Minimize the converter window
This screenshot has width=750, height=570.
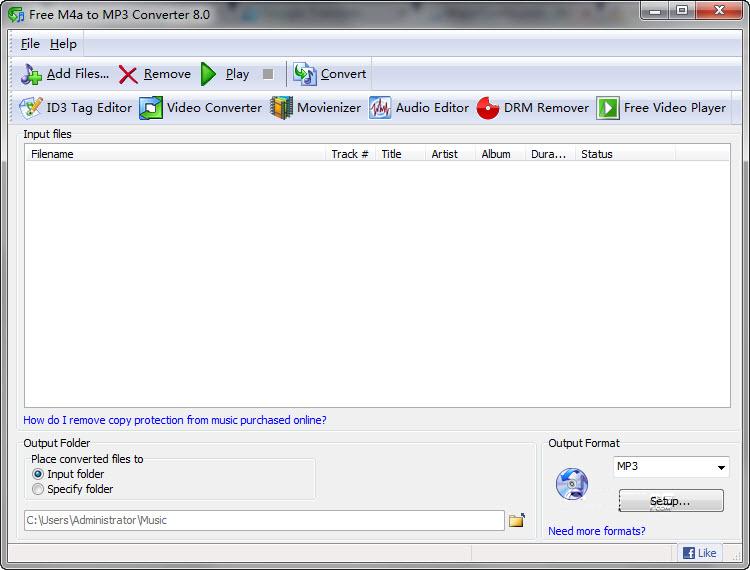click(x=655, y=11)
